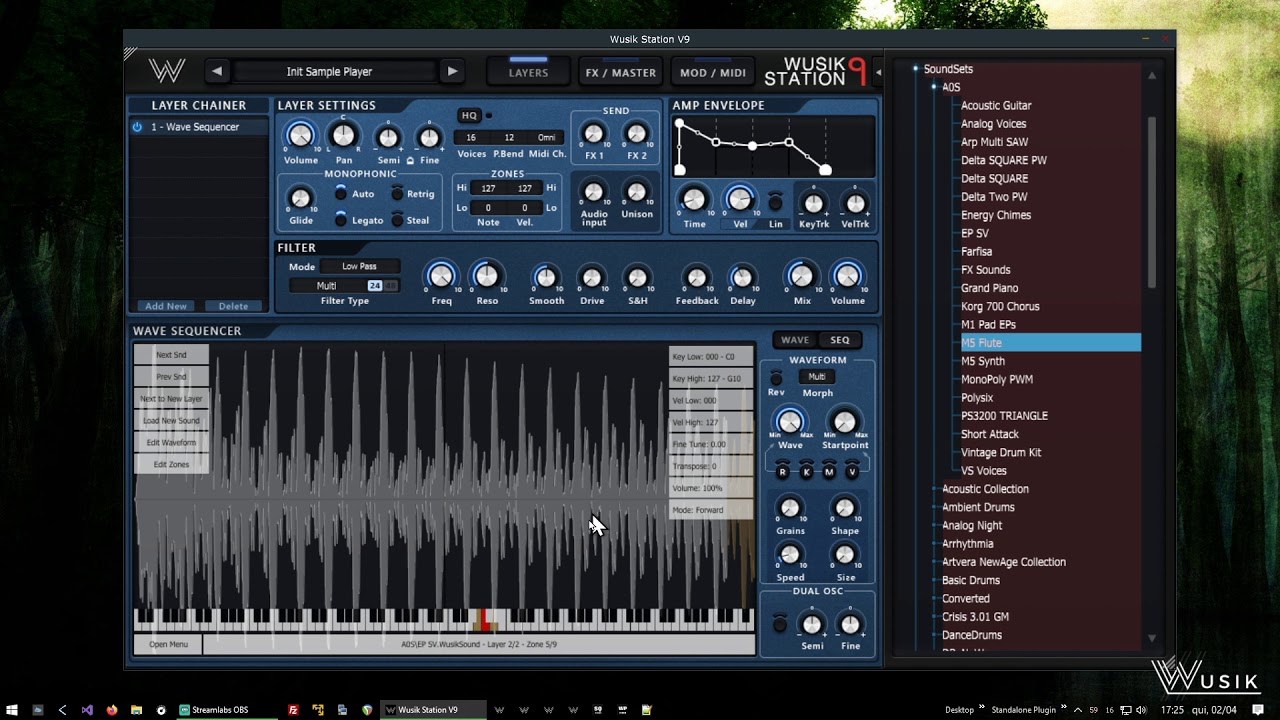Enable the HQ mode indicator

(x=489, y=115)
